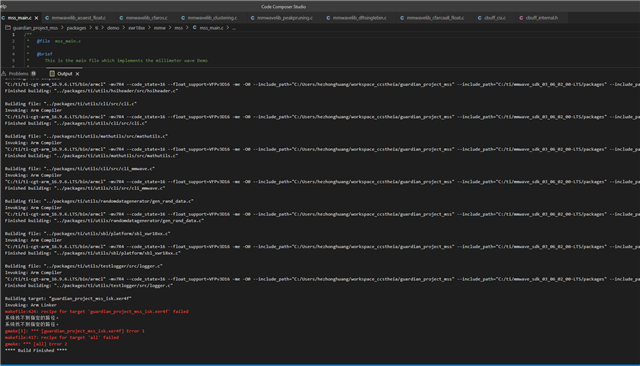The height and width of the screenshot is (366, 640).
Task: Click 'Building file' line for cli.c
Action: click(x=71, y=104)
